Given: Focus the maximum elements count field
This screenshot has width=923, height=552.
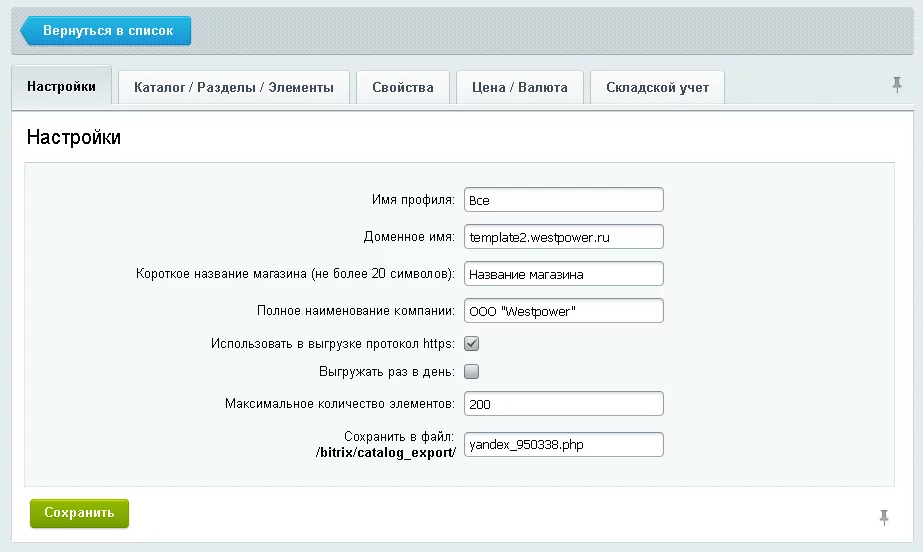Looking at the screenshot, I should 563,404.
